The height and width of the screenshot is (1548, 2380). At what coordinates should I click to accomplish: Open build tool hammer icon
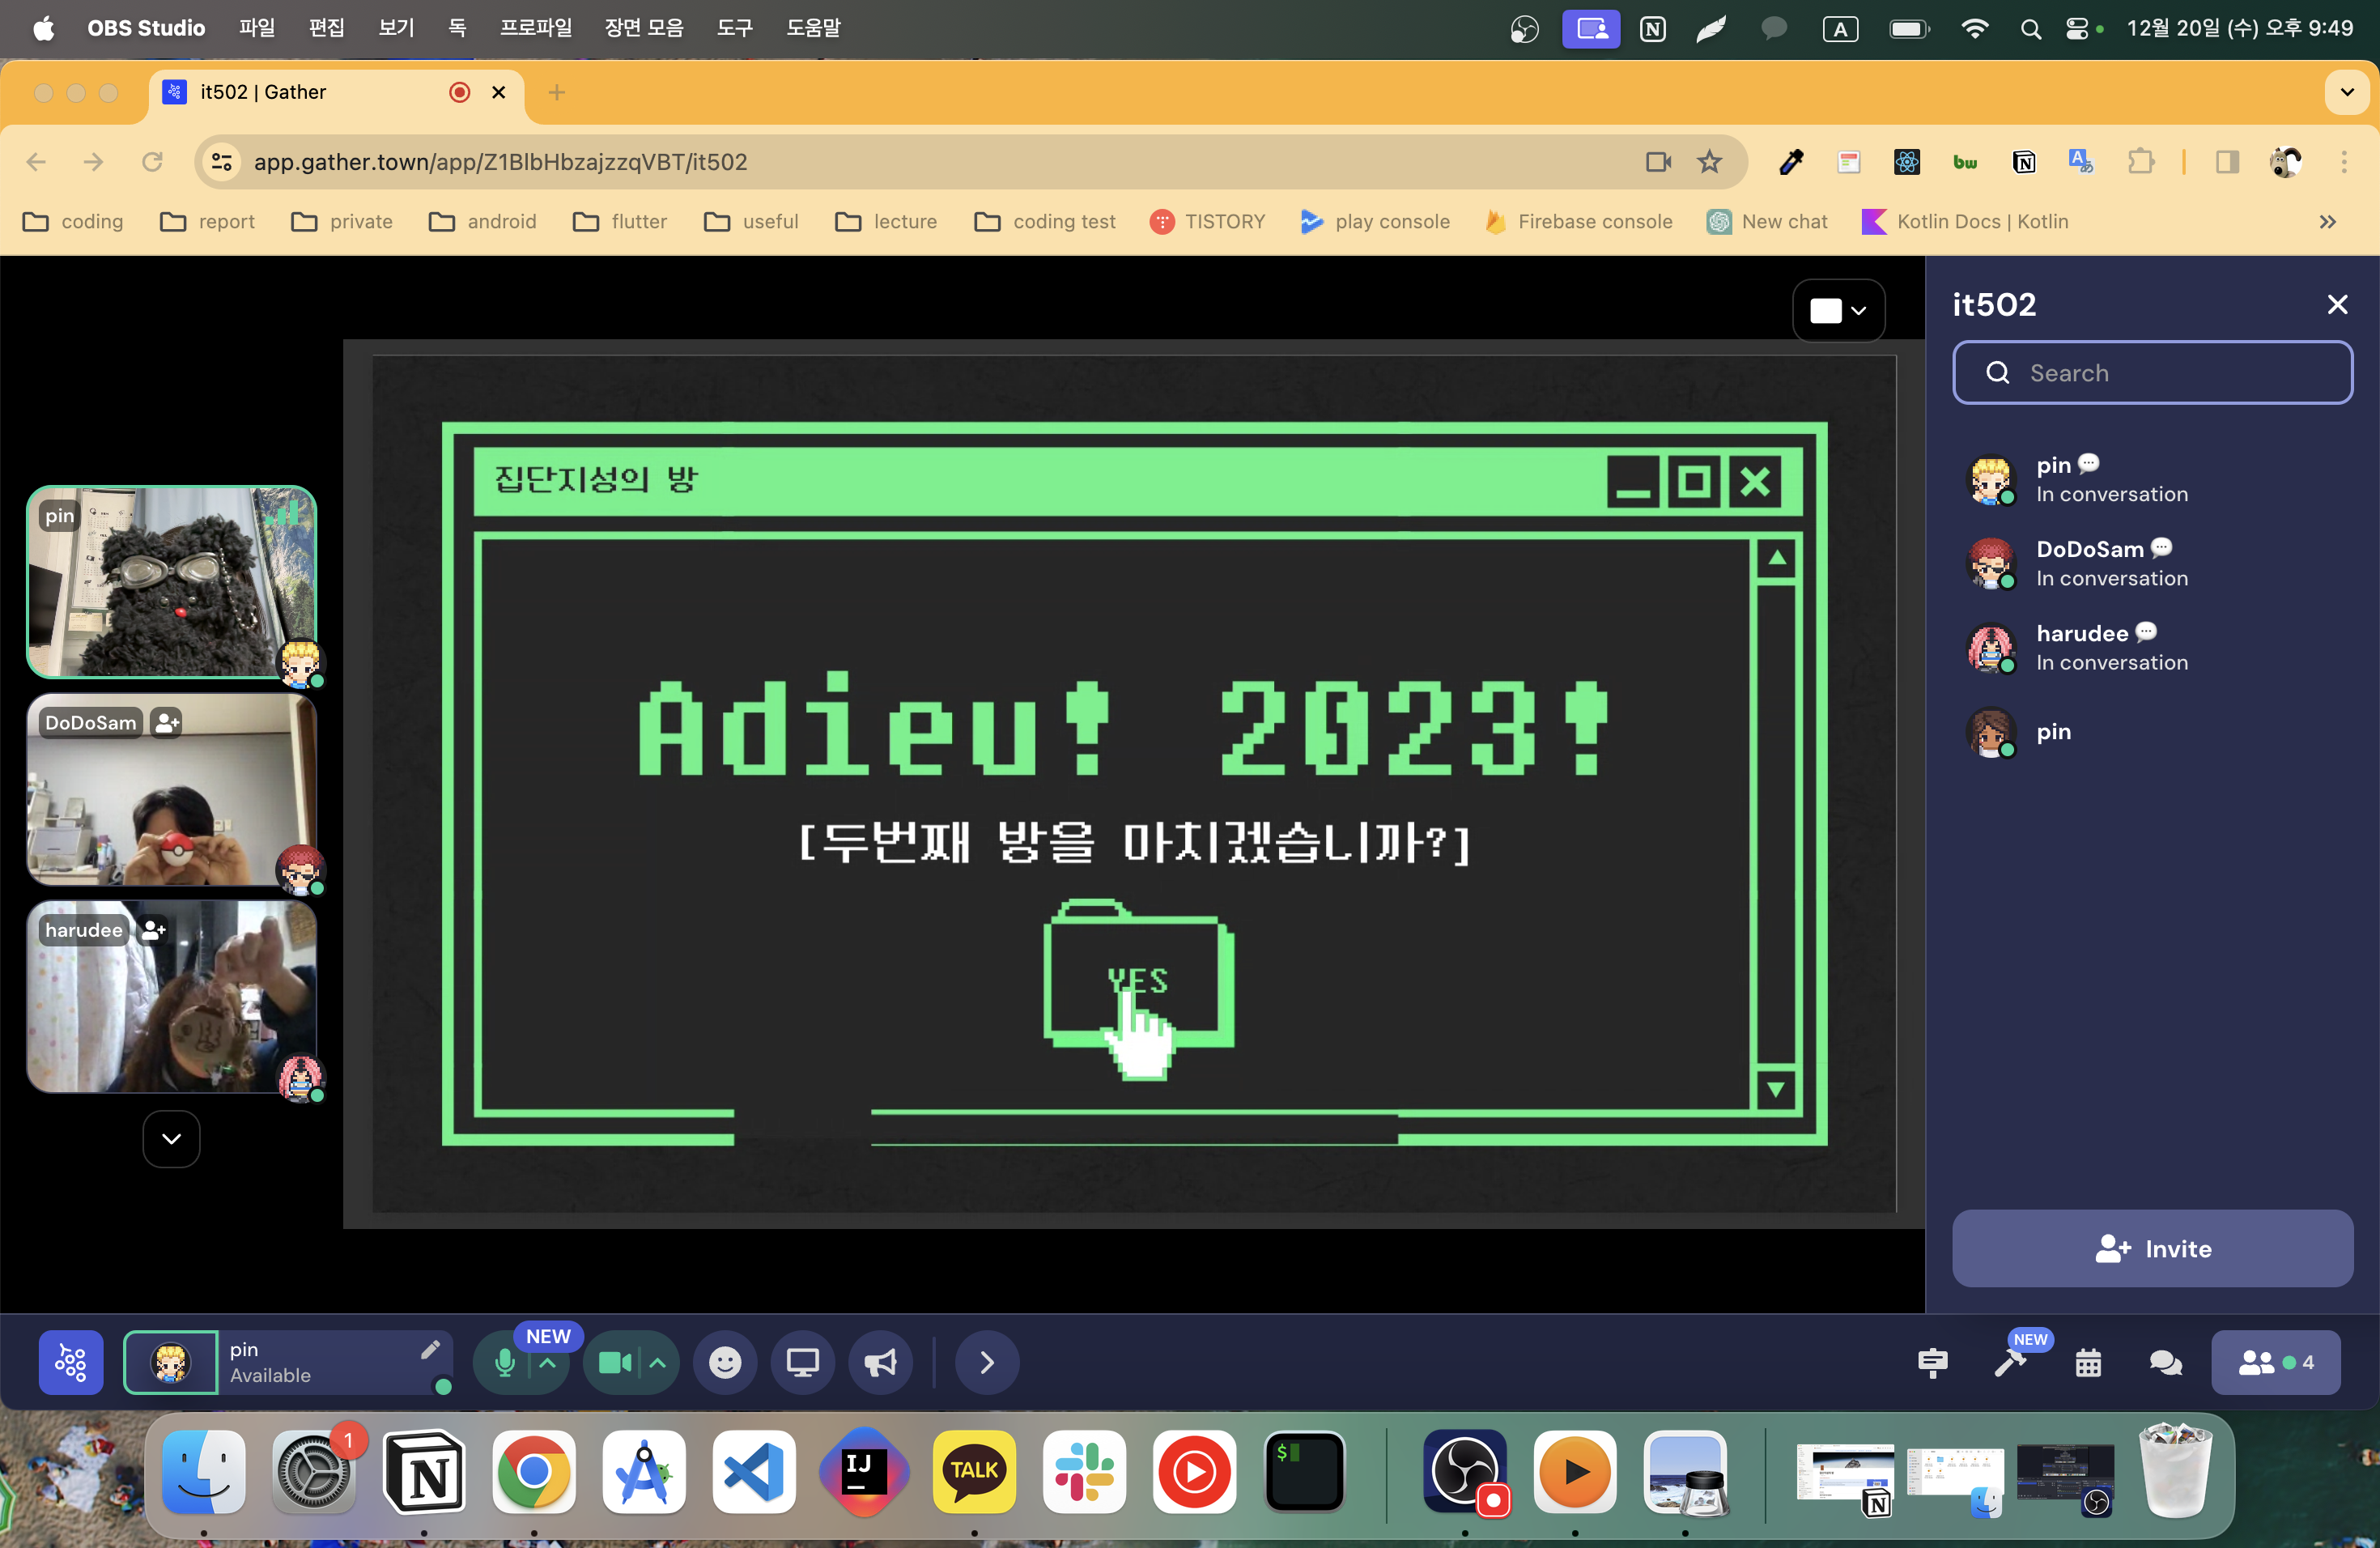2010,1362
